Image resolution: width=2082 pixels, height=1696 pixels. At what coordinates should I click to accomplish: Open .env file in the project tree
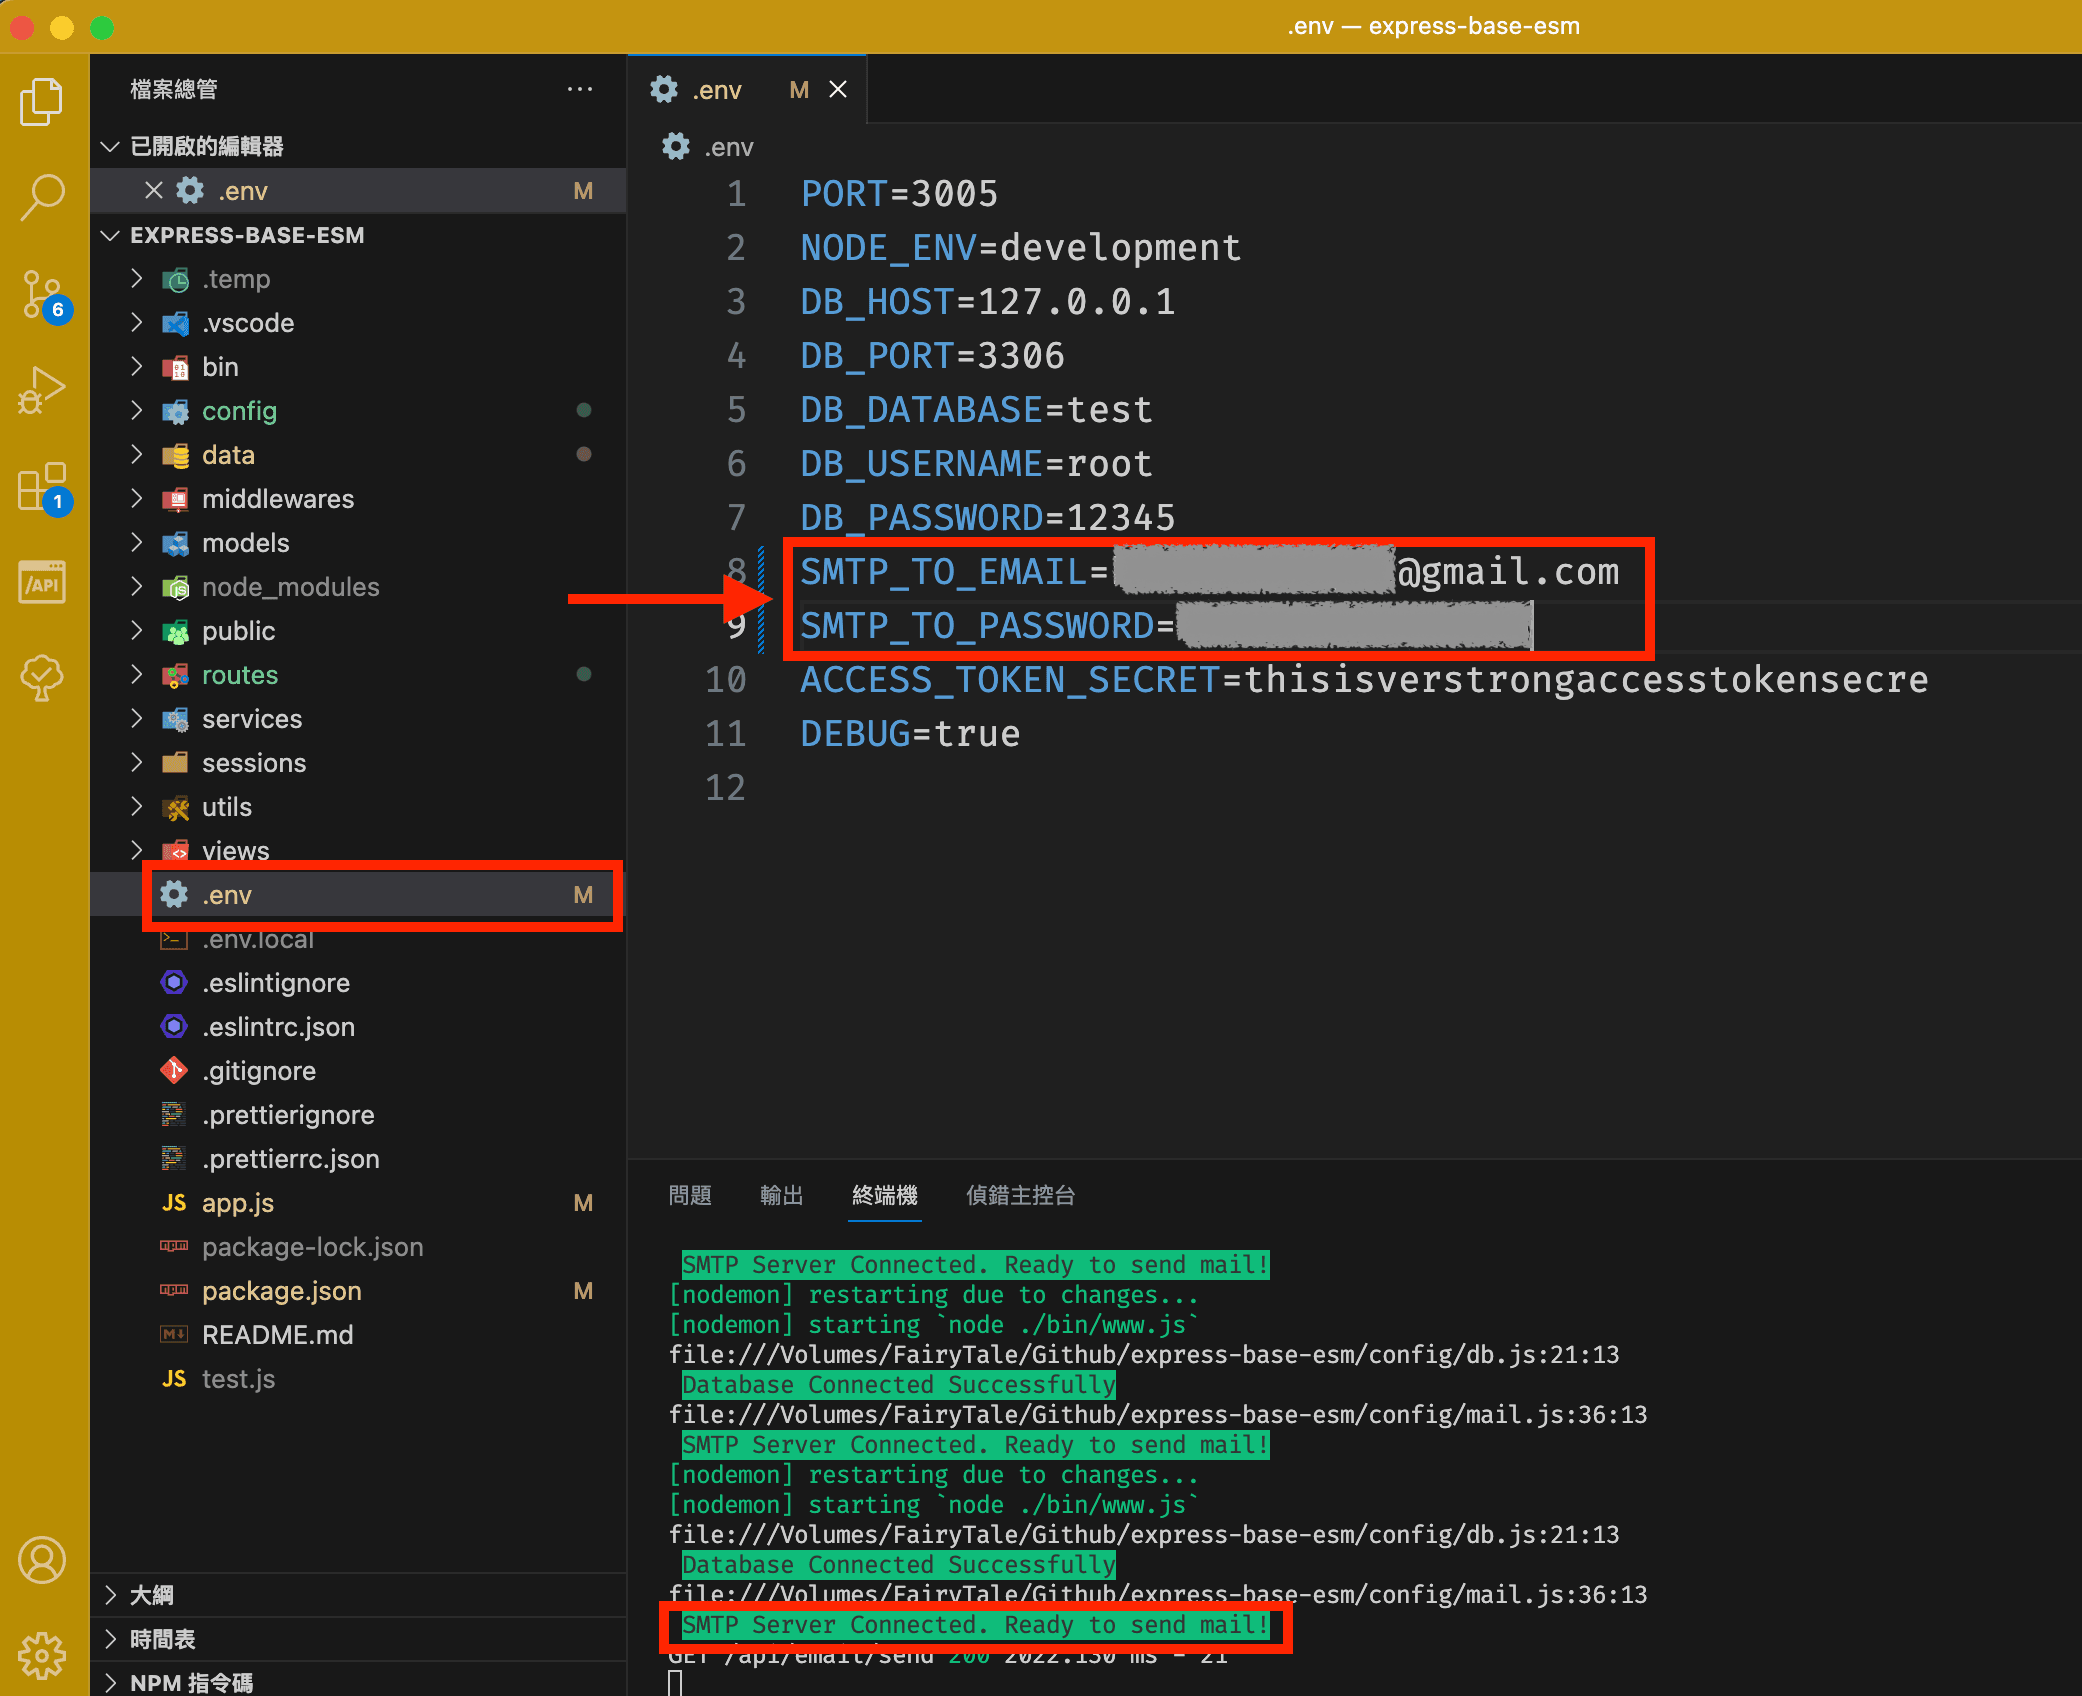[358, 895]
